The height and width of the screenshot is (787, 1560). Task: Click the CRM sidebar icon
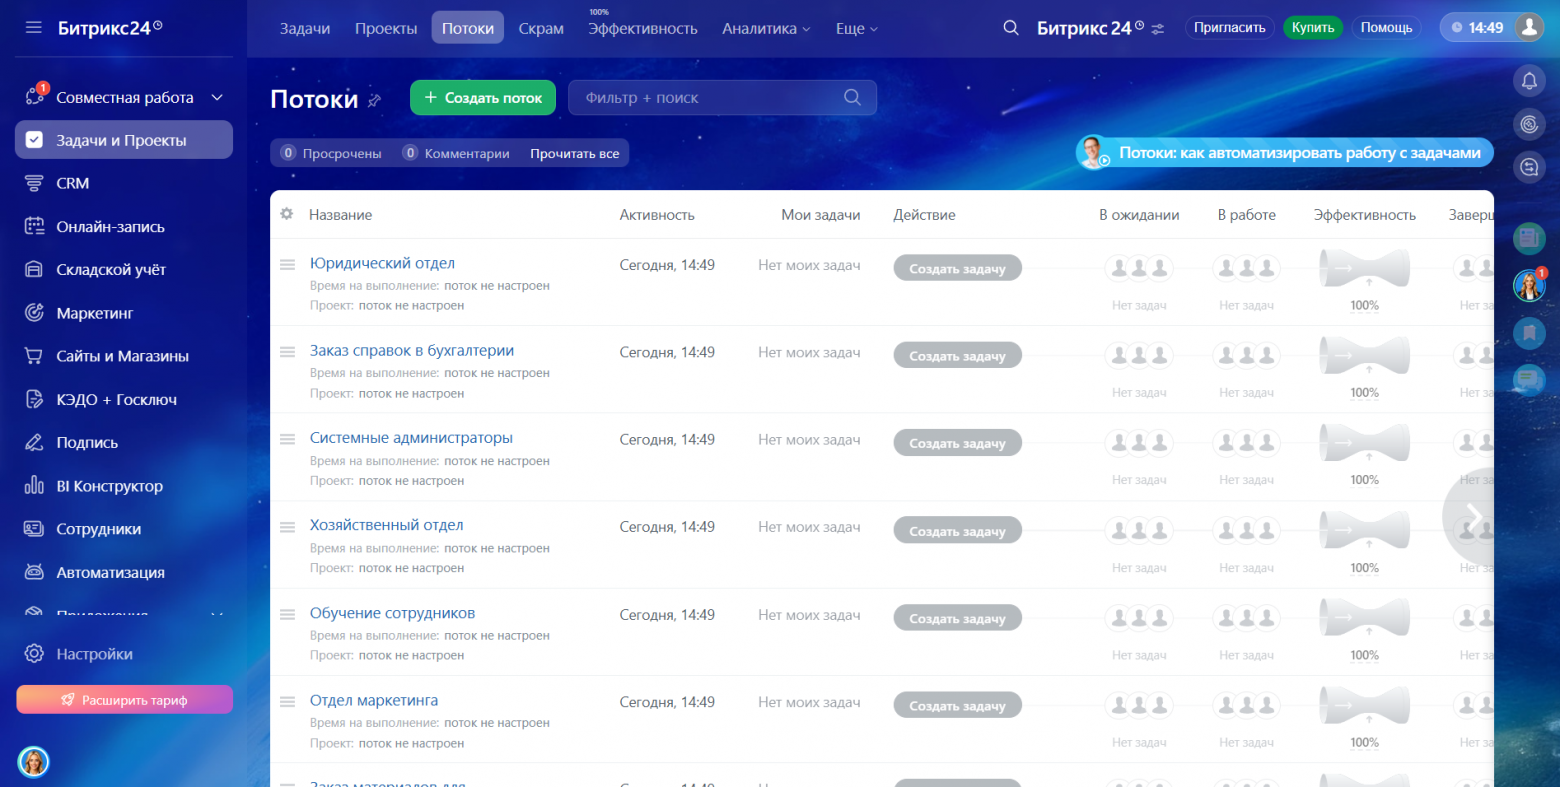[34, 183]
